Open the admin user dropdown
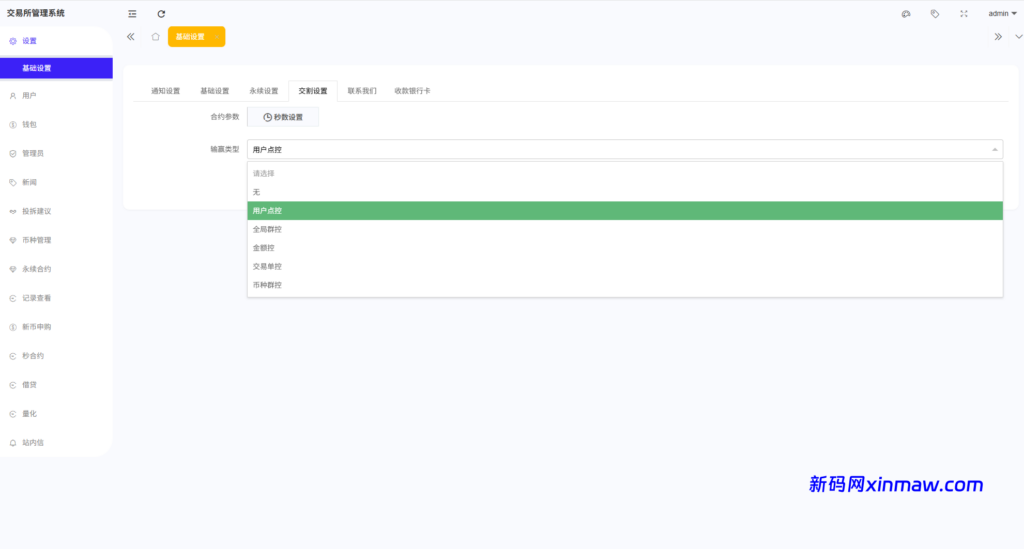Screen dimensions: 1024x549 coord(1002,14)
